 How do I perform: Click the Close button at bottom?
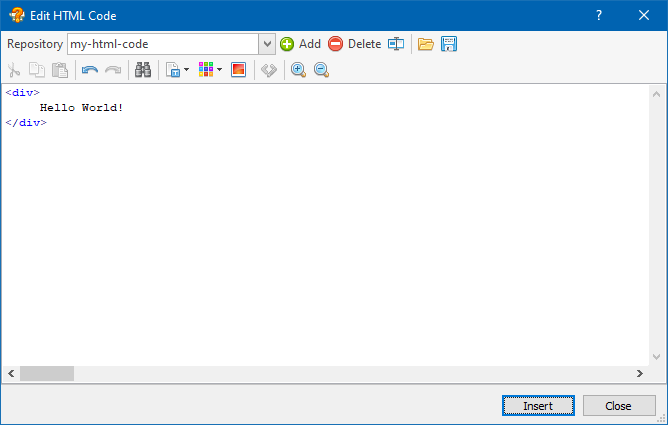[619, 406]
